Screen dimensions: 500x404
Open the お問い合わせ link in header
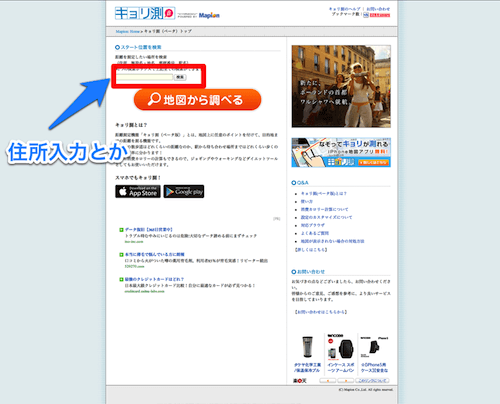378,9
